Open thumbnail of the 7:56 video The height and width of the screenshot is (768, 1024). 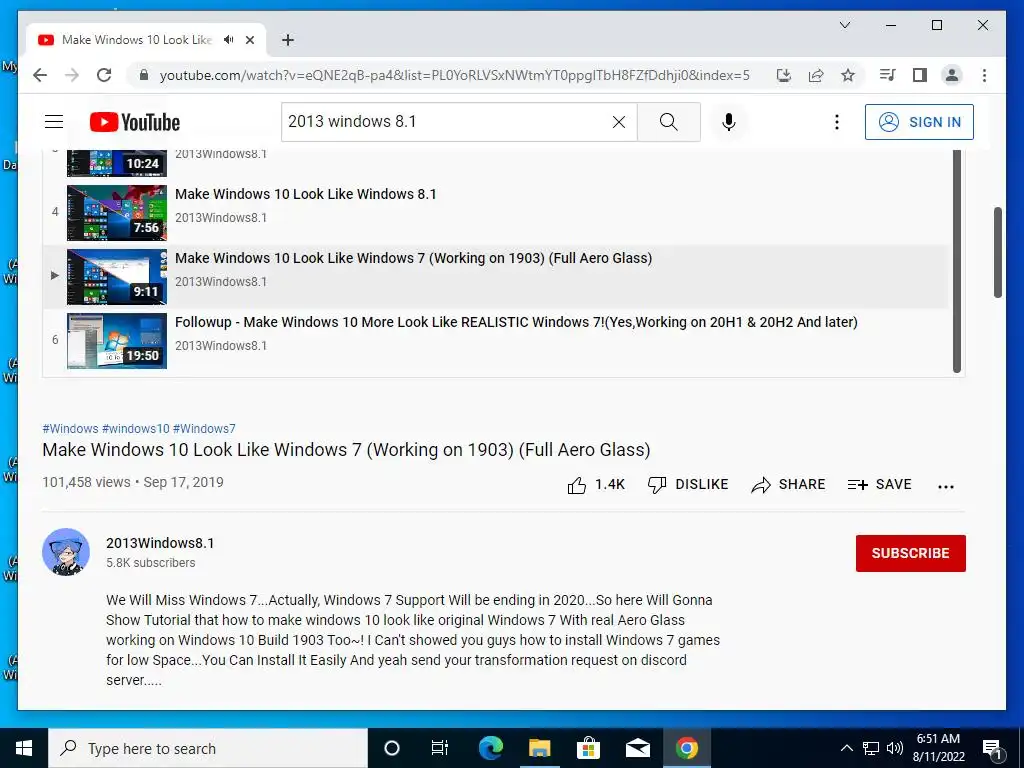pyautogui.click(x=117, y=213)
